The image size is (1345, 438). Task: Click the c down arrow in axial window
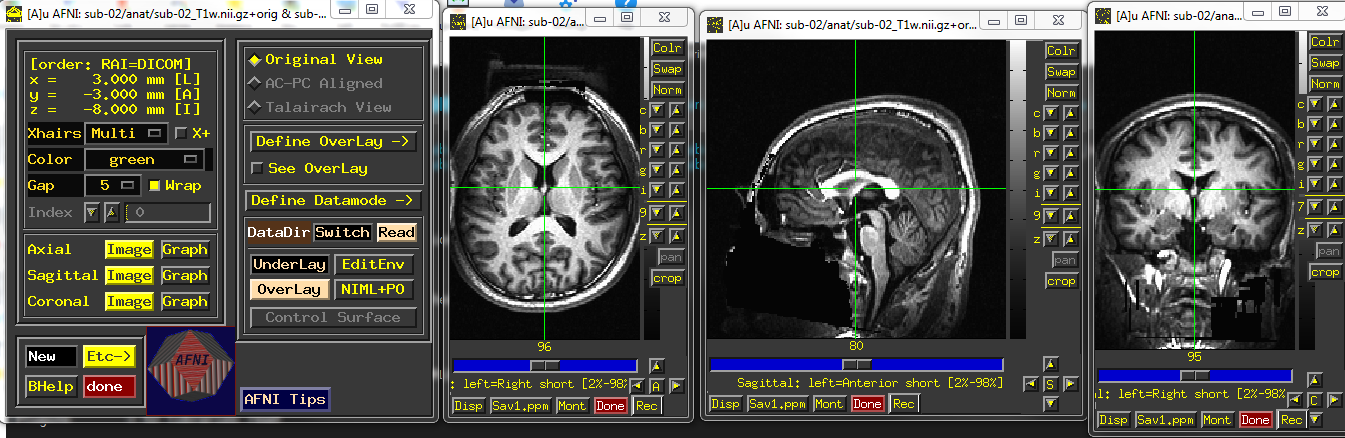pos(659,109)
